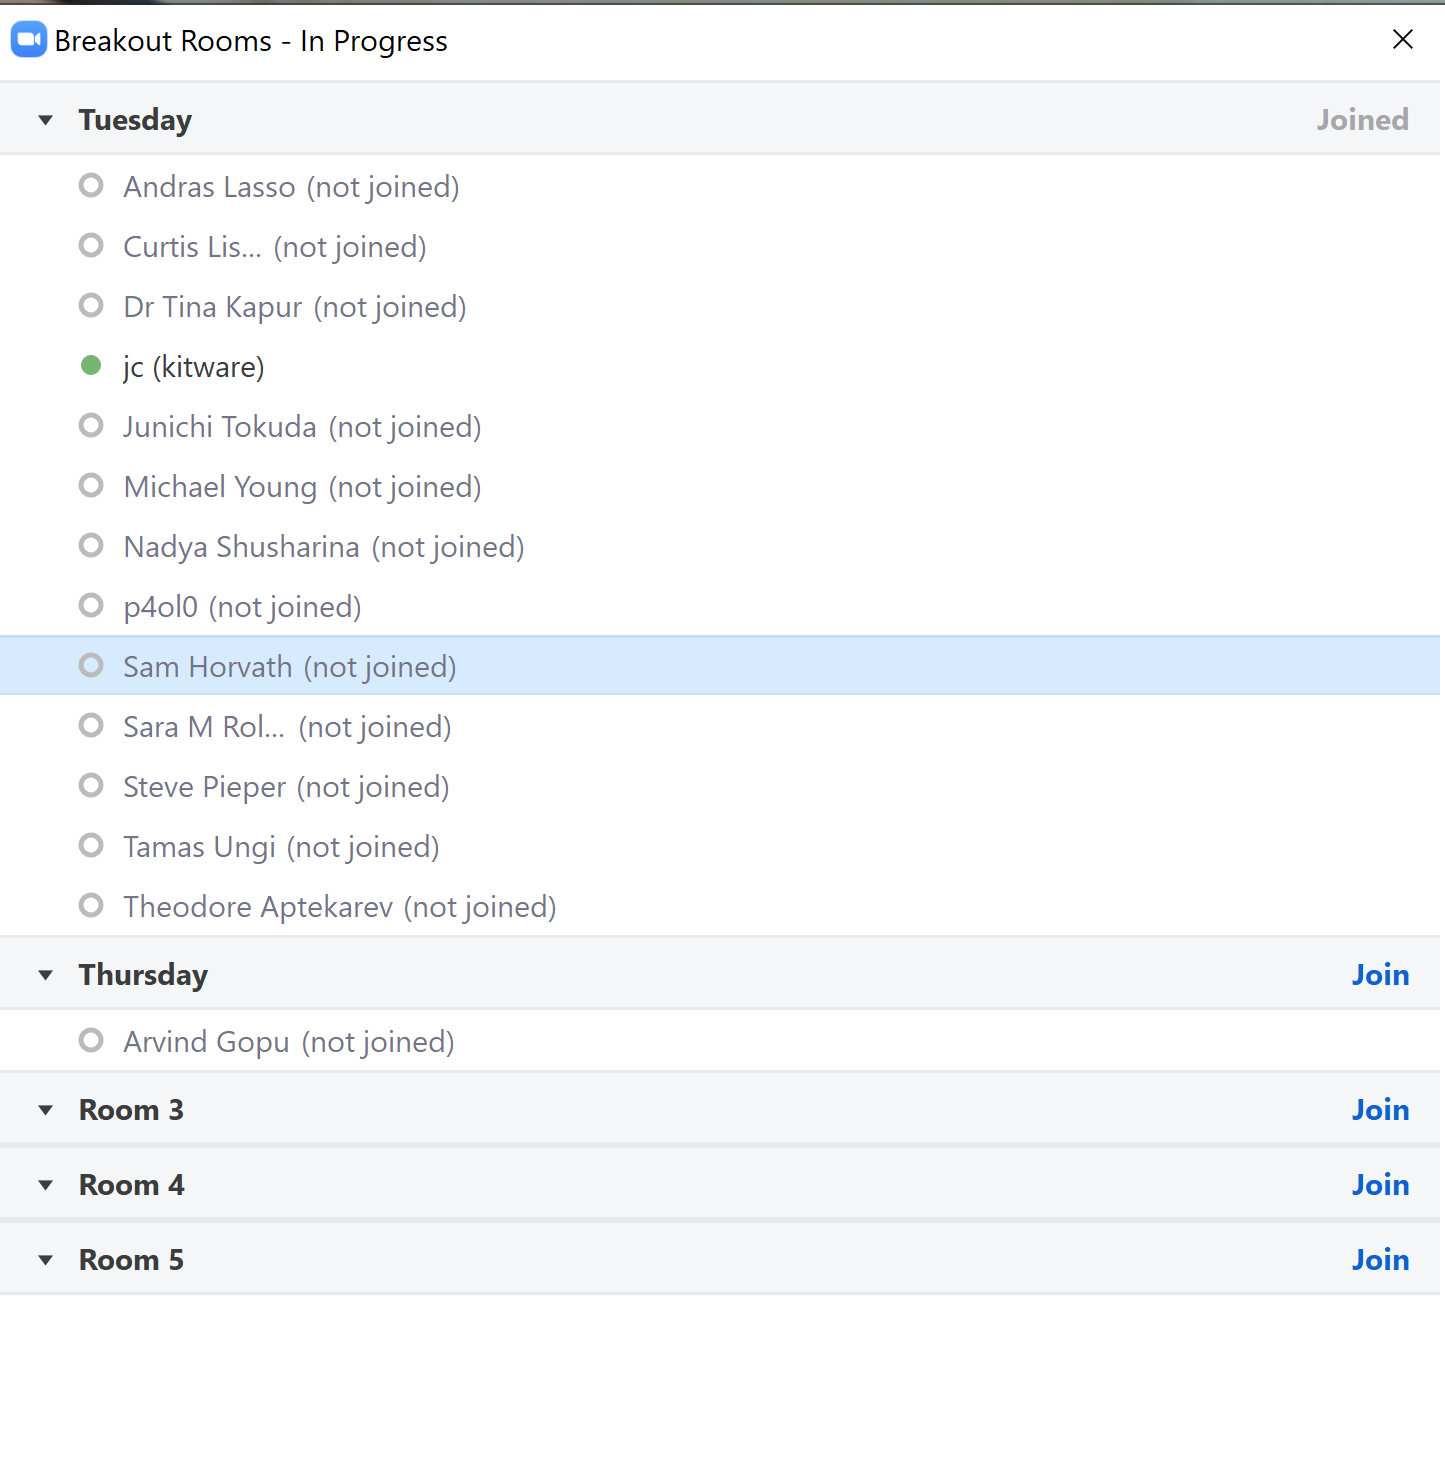Click the status circle next to Sam Horvath
Image resolution: width=1445 pixels, height=1467 pixels.
click(91, 666)
